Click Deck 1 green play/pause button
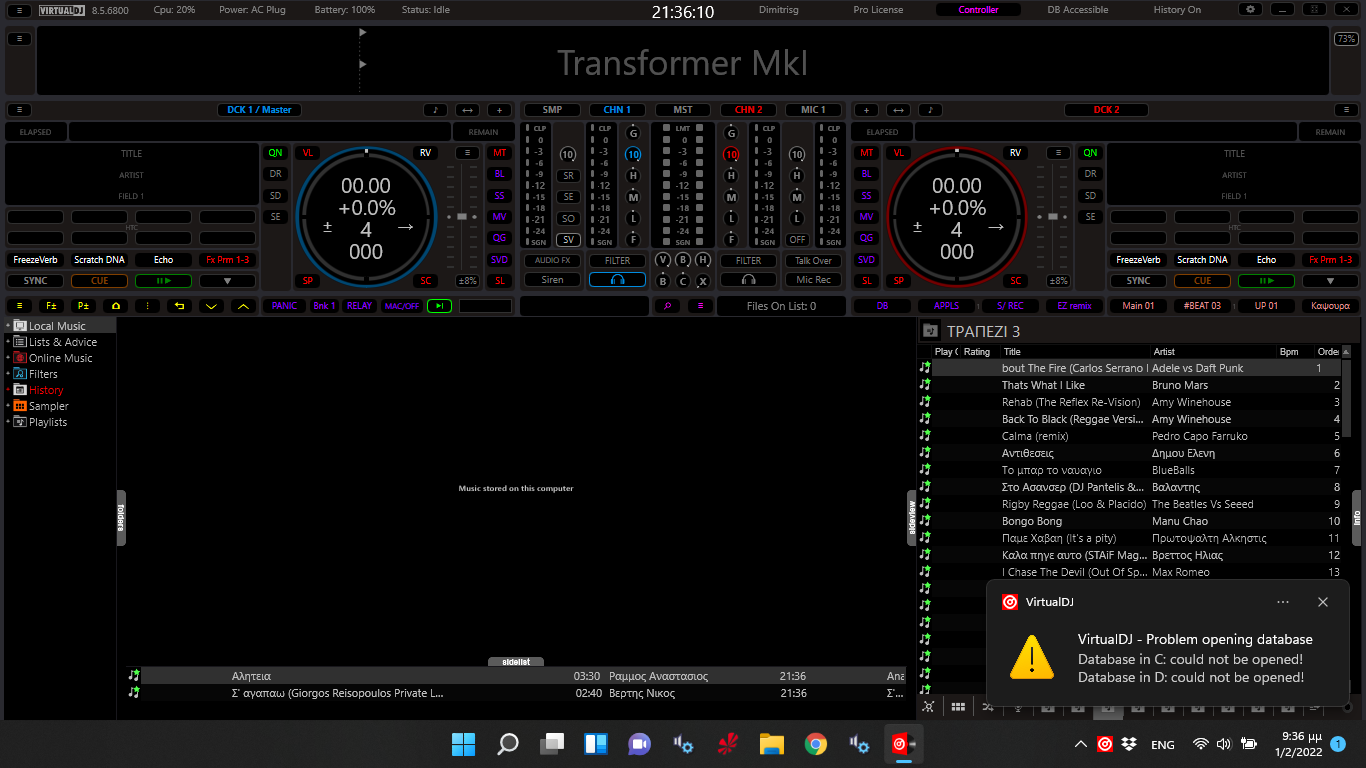This screenshot has height=768, width=1366. [x=162, y=281]
